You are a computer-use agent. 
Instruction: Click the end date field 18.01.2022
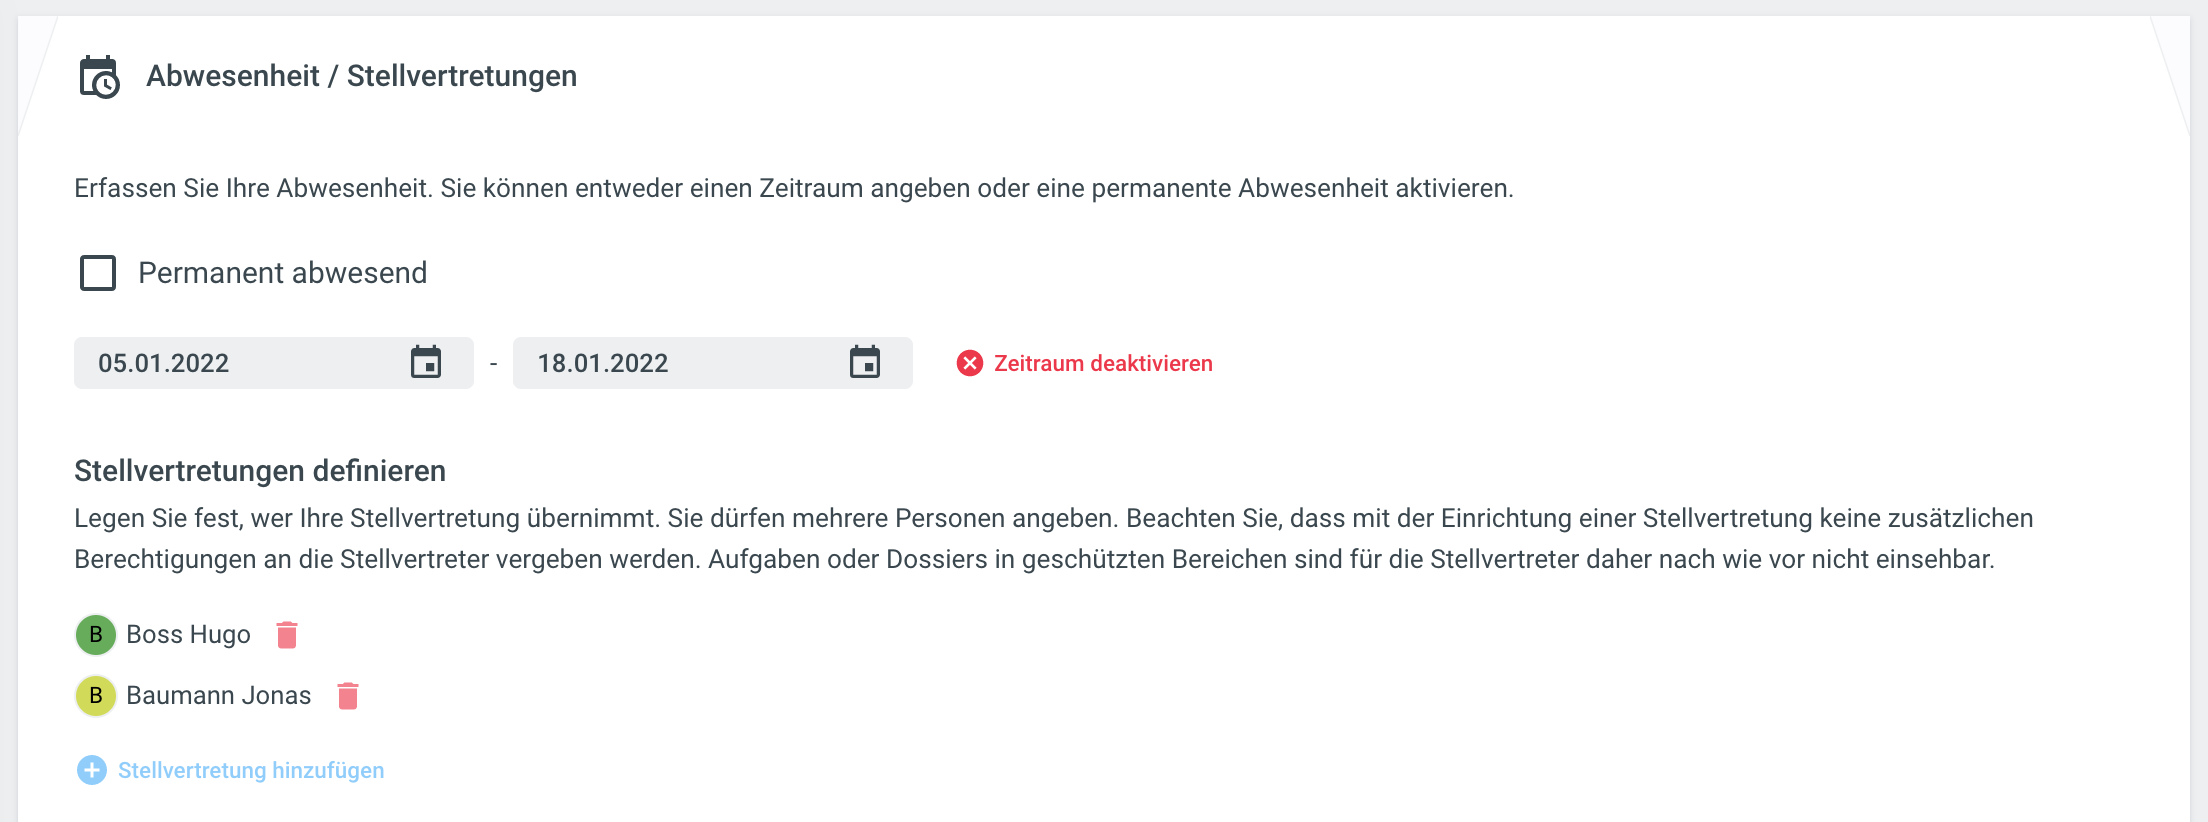tap(680, 363)
